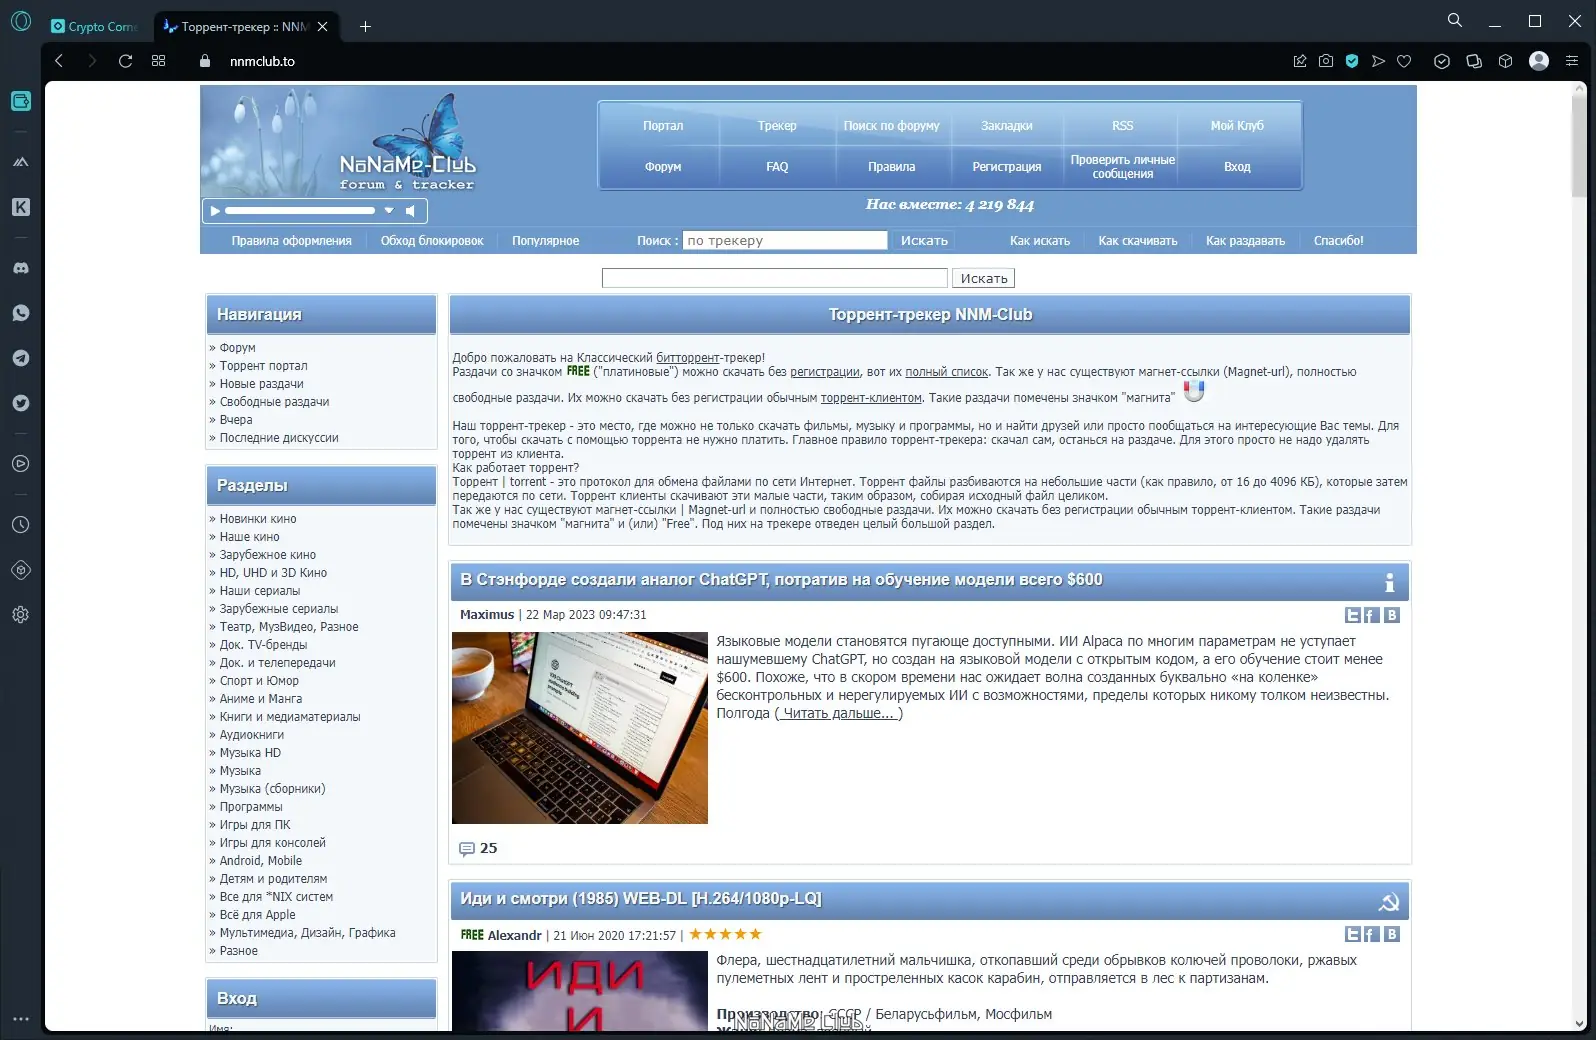
Task: Open the magnet icon in the welcome text
Action: [1194, 391]
